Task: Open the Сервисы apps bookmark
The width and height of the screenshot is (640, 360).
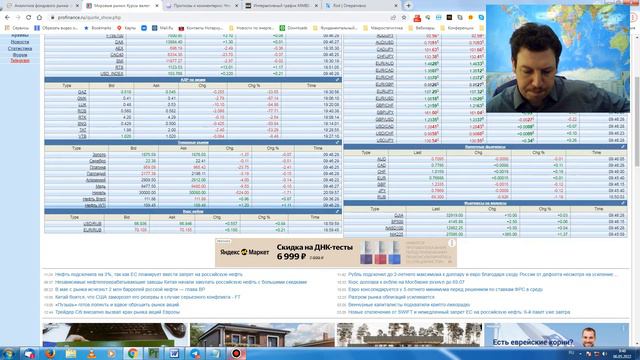Action: point(17,28)
